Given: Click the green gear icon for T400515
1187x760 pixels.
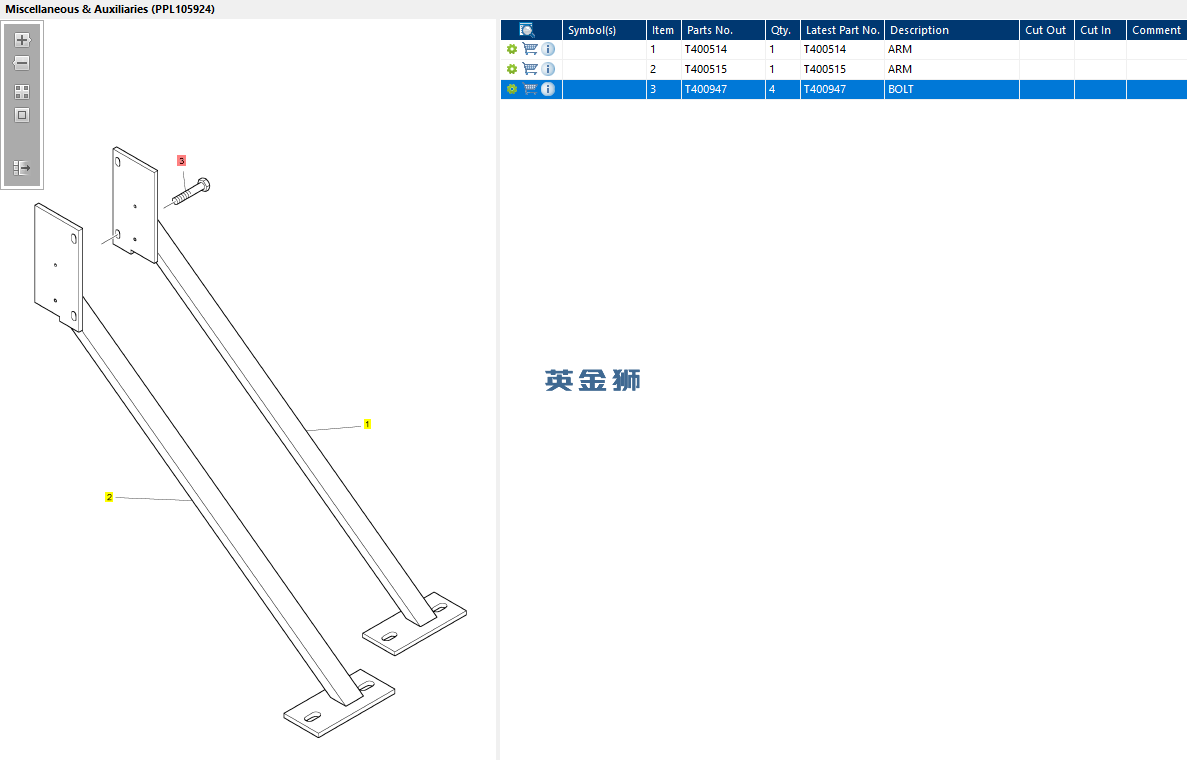Looking at the screenshot, I should pyautogui.click(x=512, y=69).
